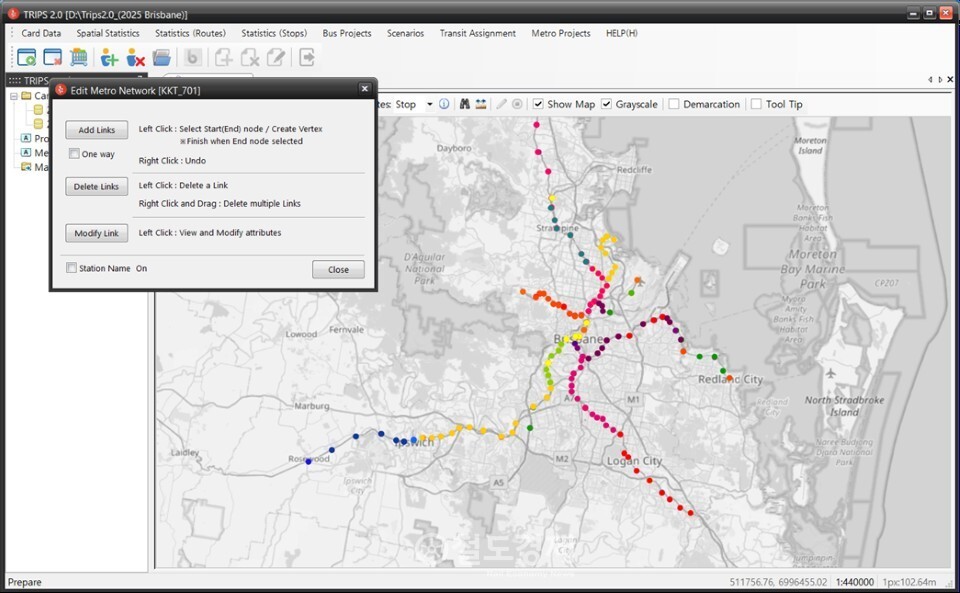Image resolution: width=960 pixels, height=593 pixels.
Task: Enable the Demarcation checkbox
Action: (x=674, y=104)
